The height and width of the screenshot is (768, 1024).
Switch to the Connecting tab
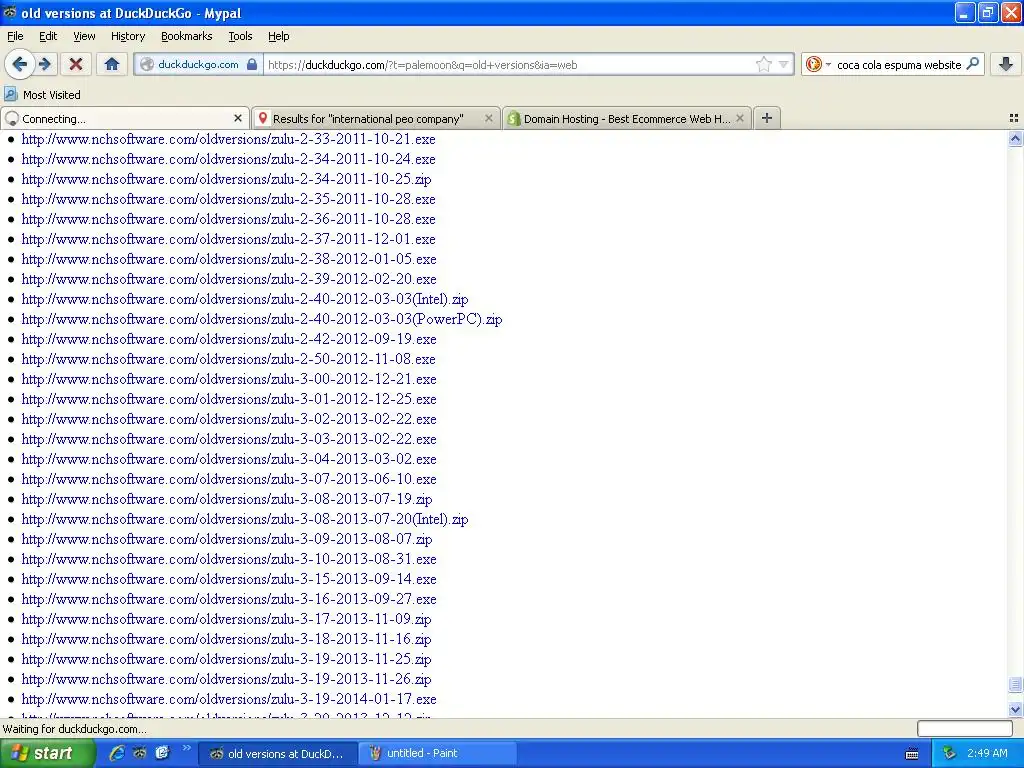(125, 118)
